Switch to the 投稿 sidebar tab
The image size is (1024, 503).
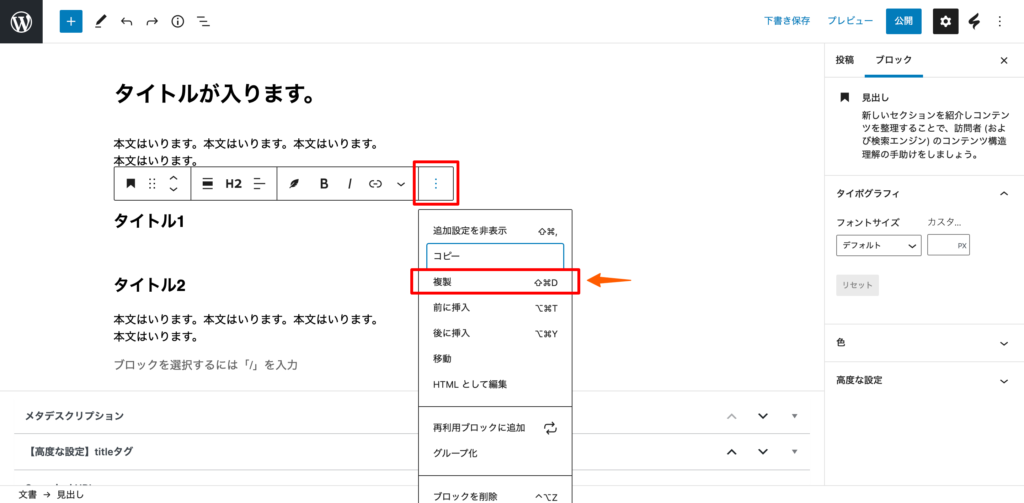tap(845, 60)
